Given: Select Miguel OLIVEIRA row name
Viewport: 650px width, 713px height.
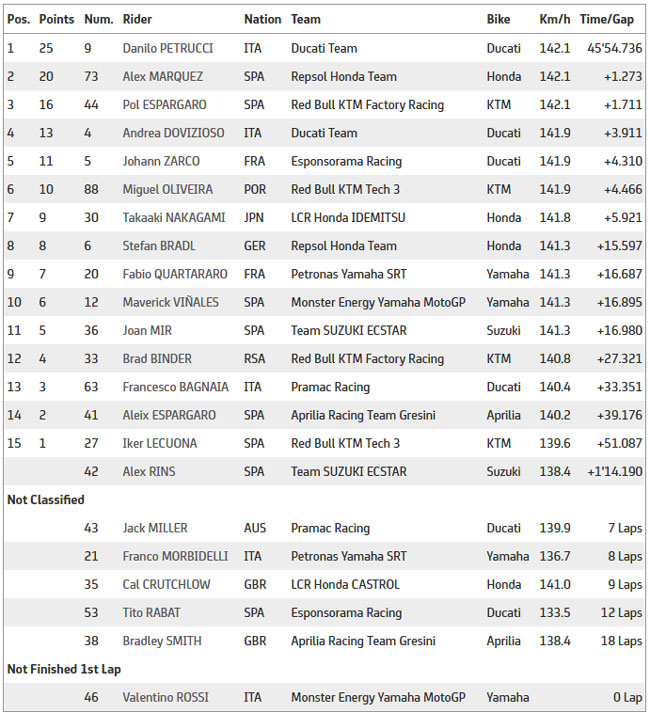Looking at the screenshot, I should pos(167,189).
